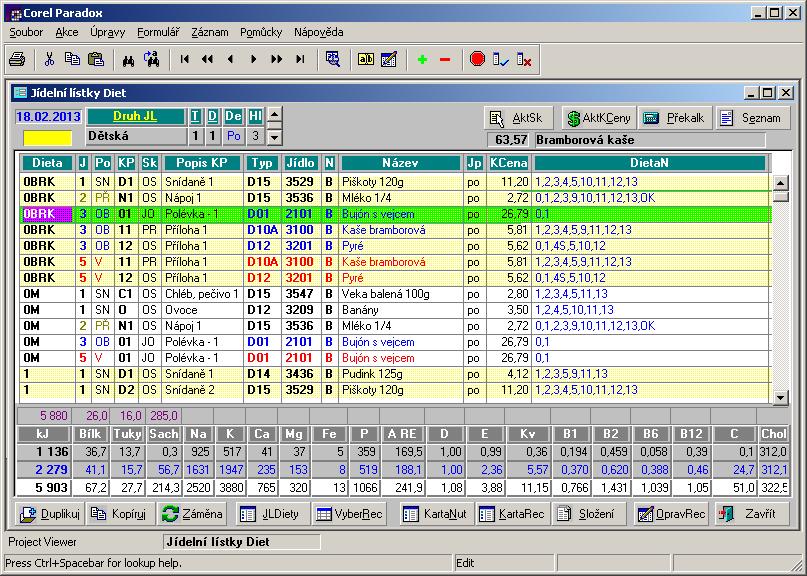Click the 'Jídelní lístky Diet' status entry
This screenshot has height=576, width=807.
click(x=242, y=542)
